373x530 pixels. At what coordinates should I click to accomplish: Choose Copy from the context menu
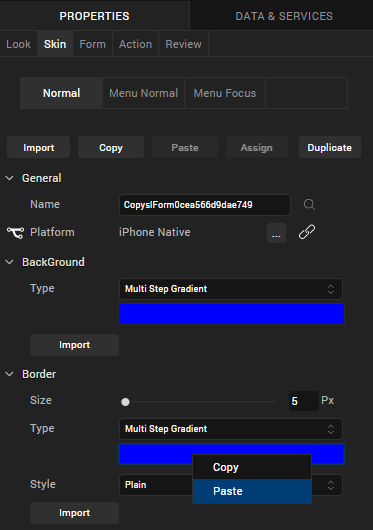coord(252,467)
